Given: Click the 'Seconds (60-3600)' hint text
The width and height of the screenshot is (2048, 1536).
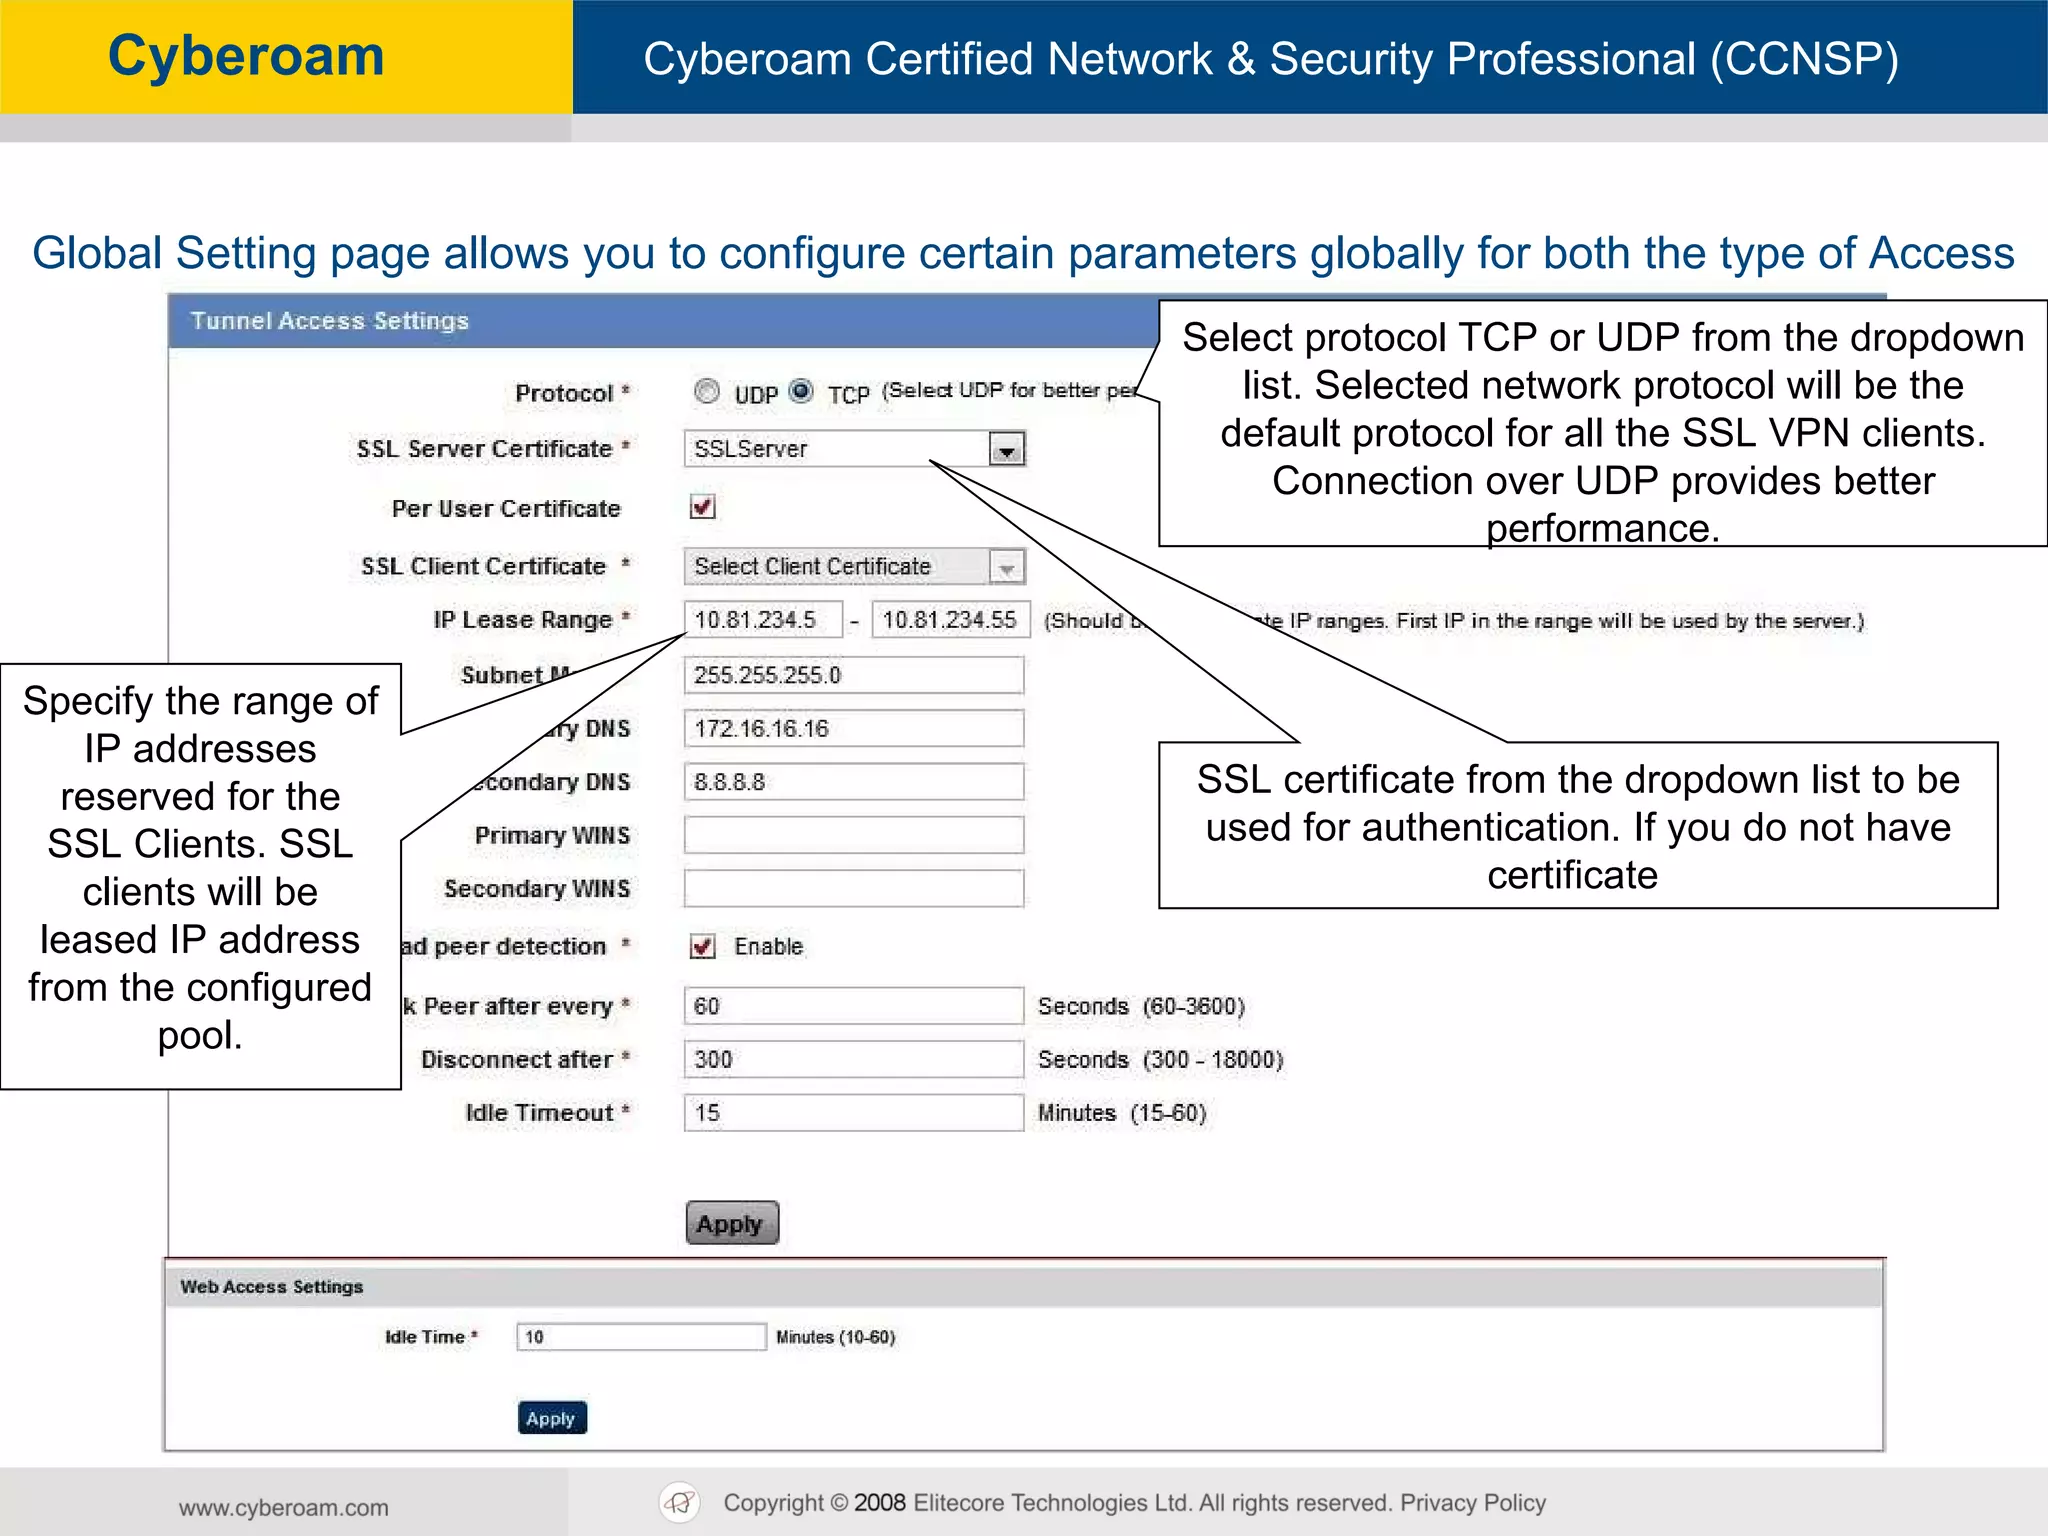Looking at the screenshot, I should (x=1141, y=1006).
